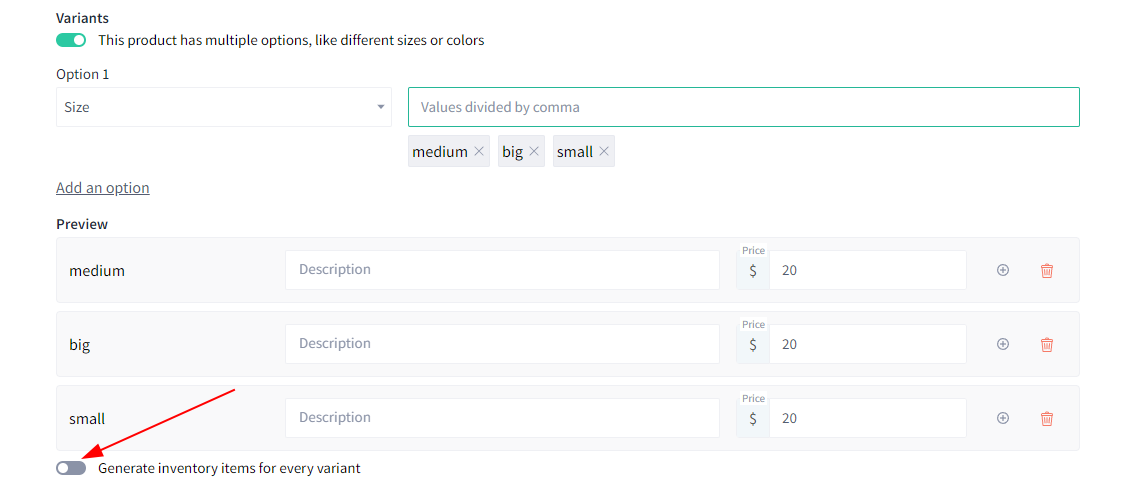
Task: Delete the big variant with trash icon
Action: click(1047, 344)
